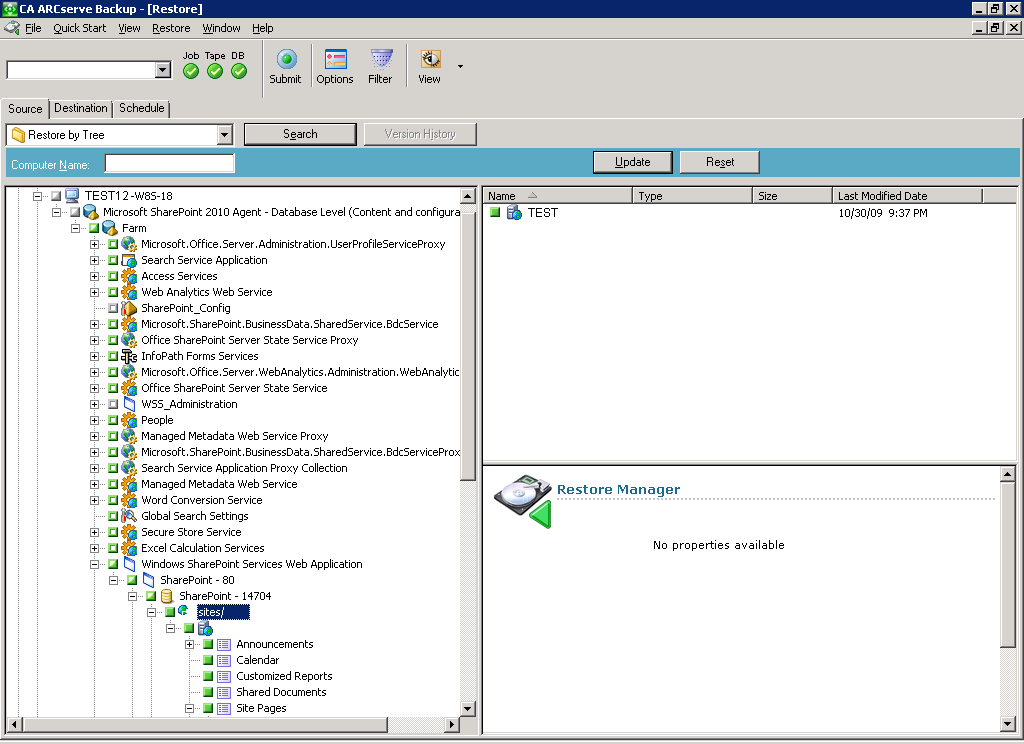Click the Tape status green check icon

coord(215,71)
